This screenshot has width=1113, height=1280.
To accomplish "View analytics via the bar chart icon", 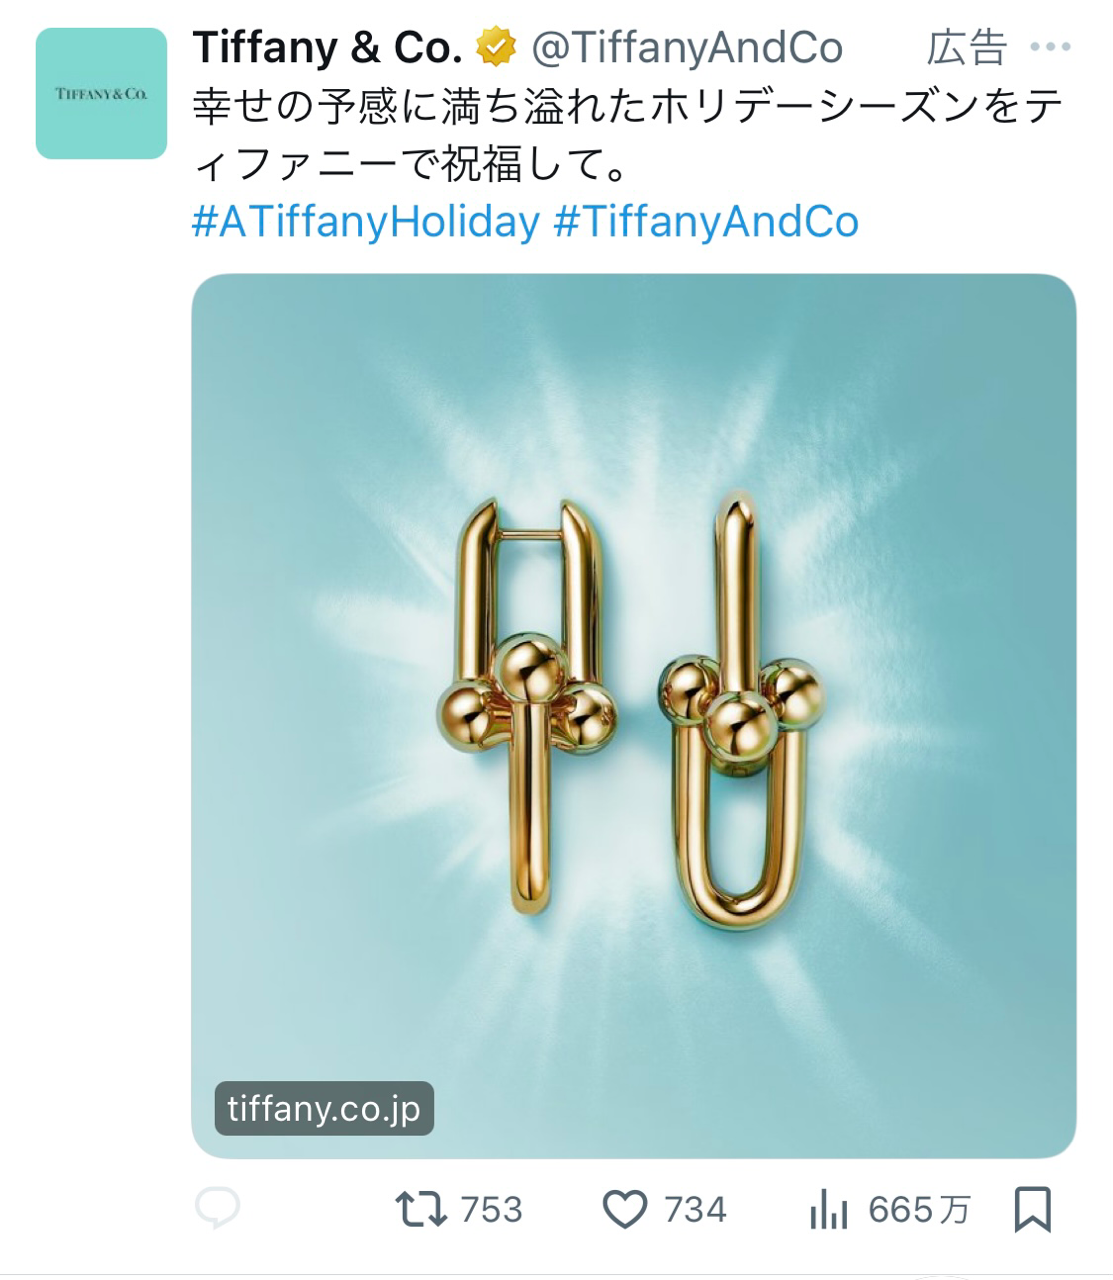I will point(828,1209).
